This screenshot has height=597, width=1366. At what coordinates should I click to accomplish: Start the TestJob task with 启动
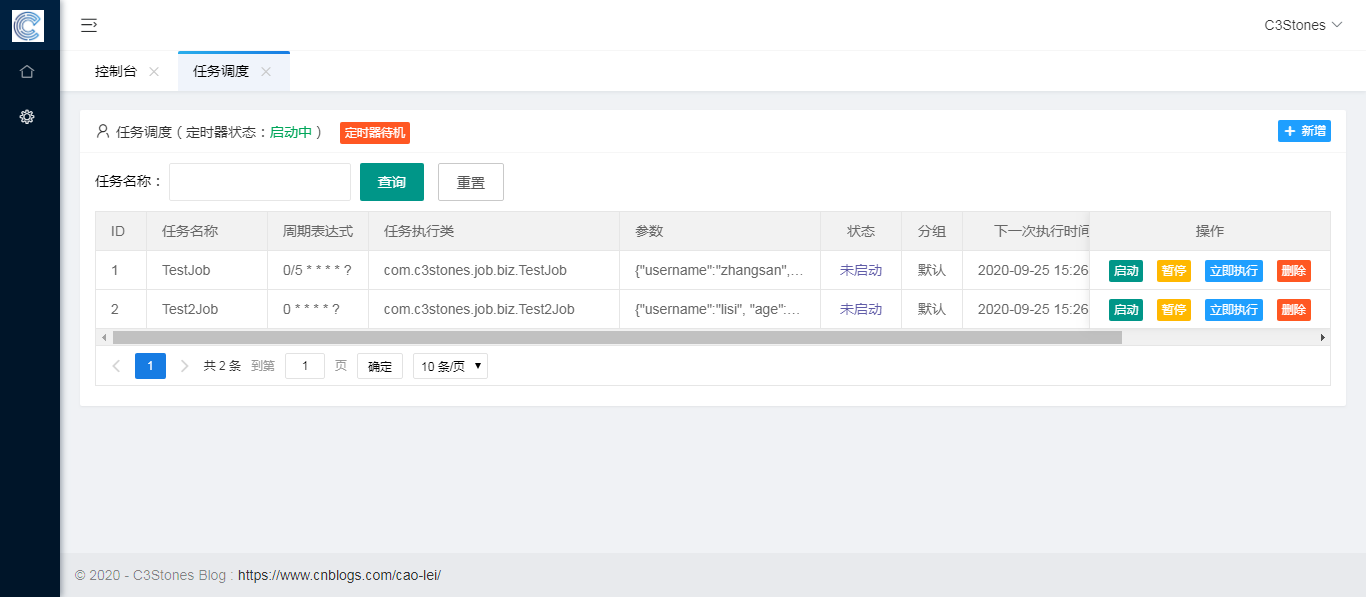[1126, 271]
